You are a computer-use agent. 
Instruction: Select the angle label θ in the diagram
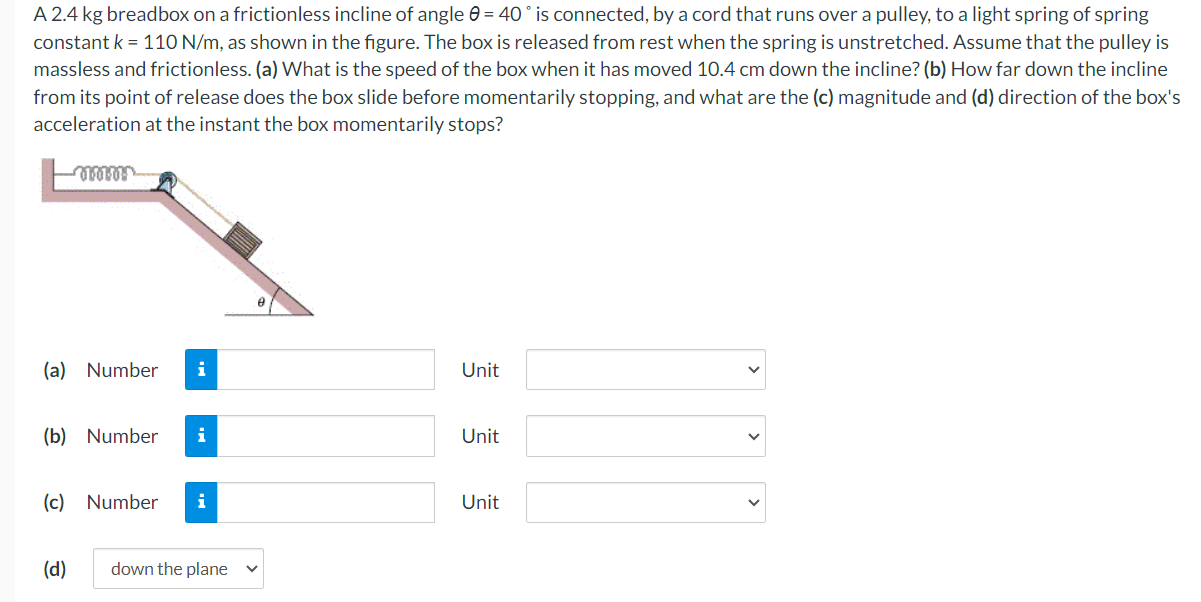259,300
